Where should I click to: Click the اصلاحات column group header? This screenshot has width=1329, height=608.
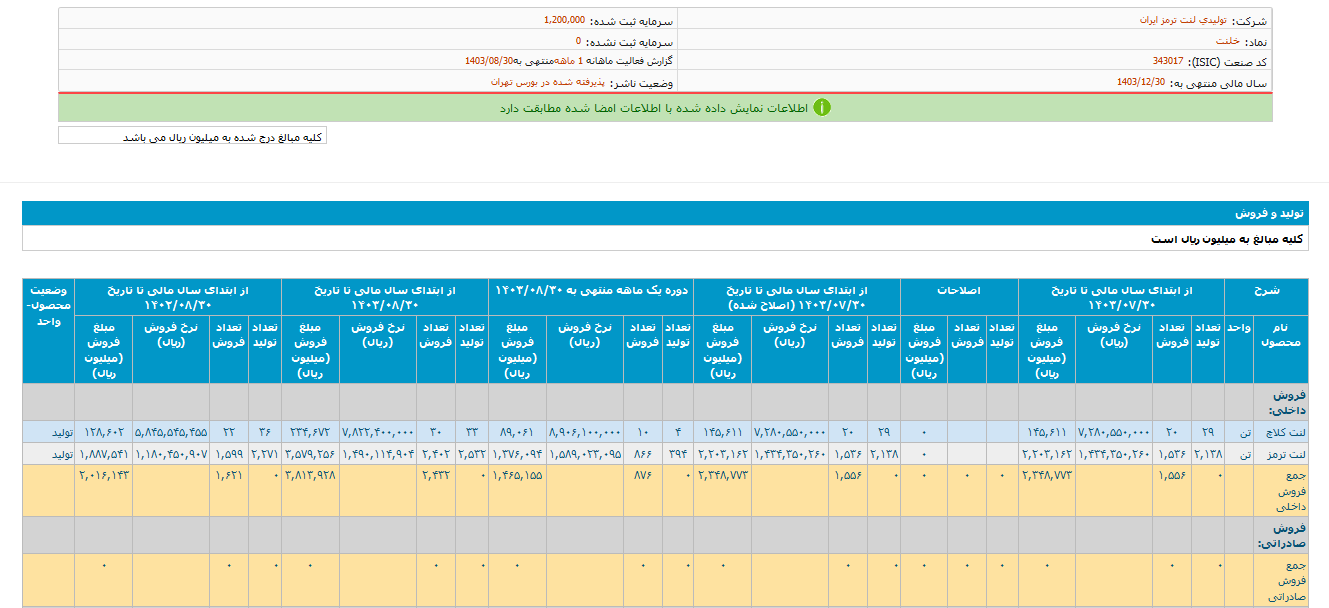(959, 290)
